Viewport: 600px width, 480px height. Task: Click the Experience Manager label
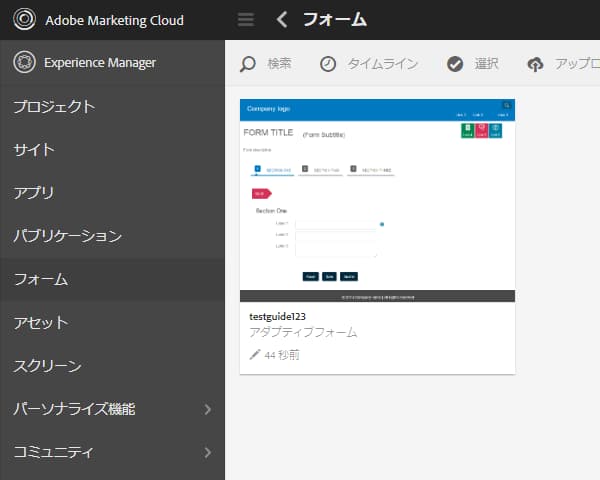(x=100, y=62)
